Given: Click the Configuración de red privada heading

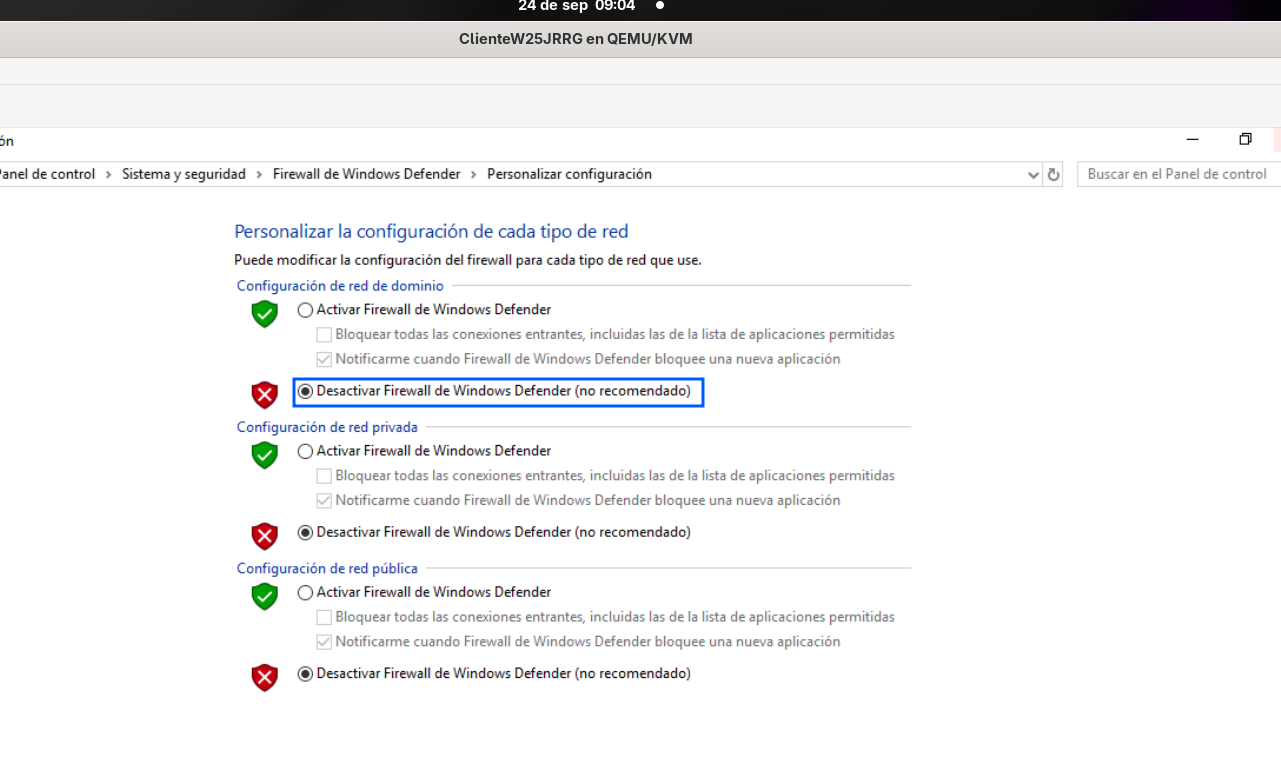Looking at the screenshot, I should (x=327, y=427).
